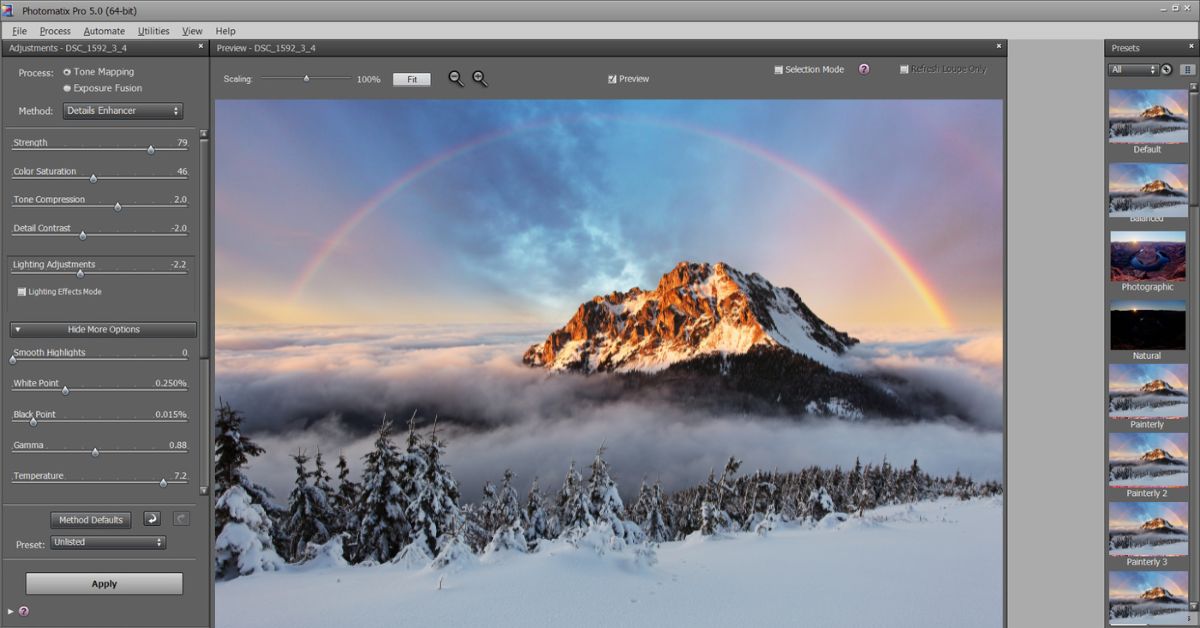Open the Method dropdown showing Details Enhancer

point(123,111)
